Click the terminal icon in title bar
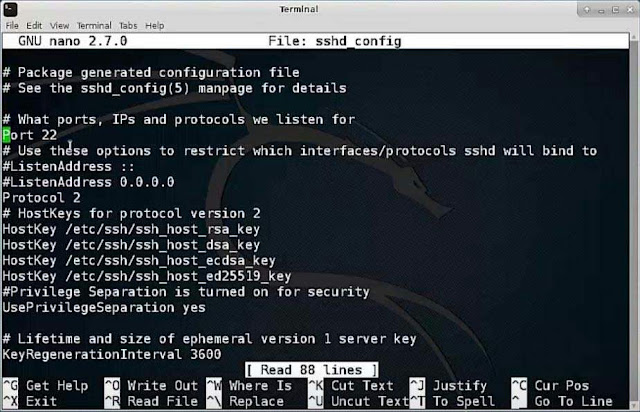This screenshot has height=412, width=640. tap(10, 9)
